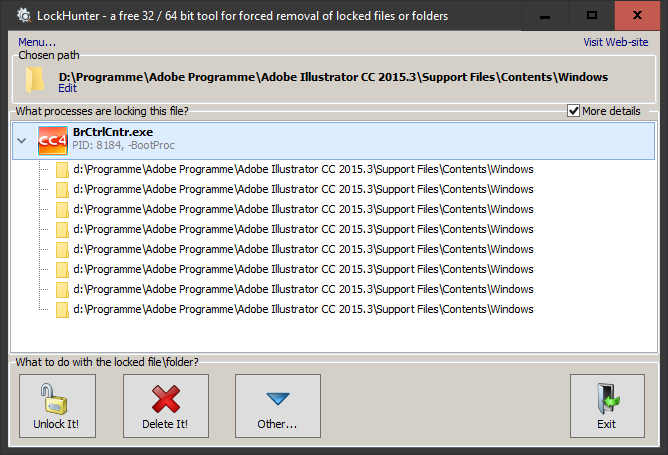
Task: Select the fifth locked Windows folder entry
Action: click(303, 249)
